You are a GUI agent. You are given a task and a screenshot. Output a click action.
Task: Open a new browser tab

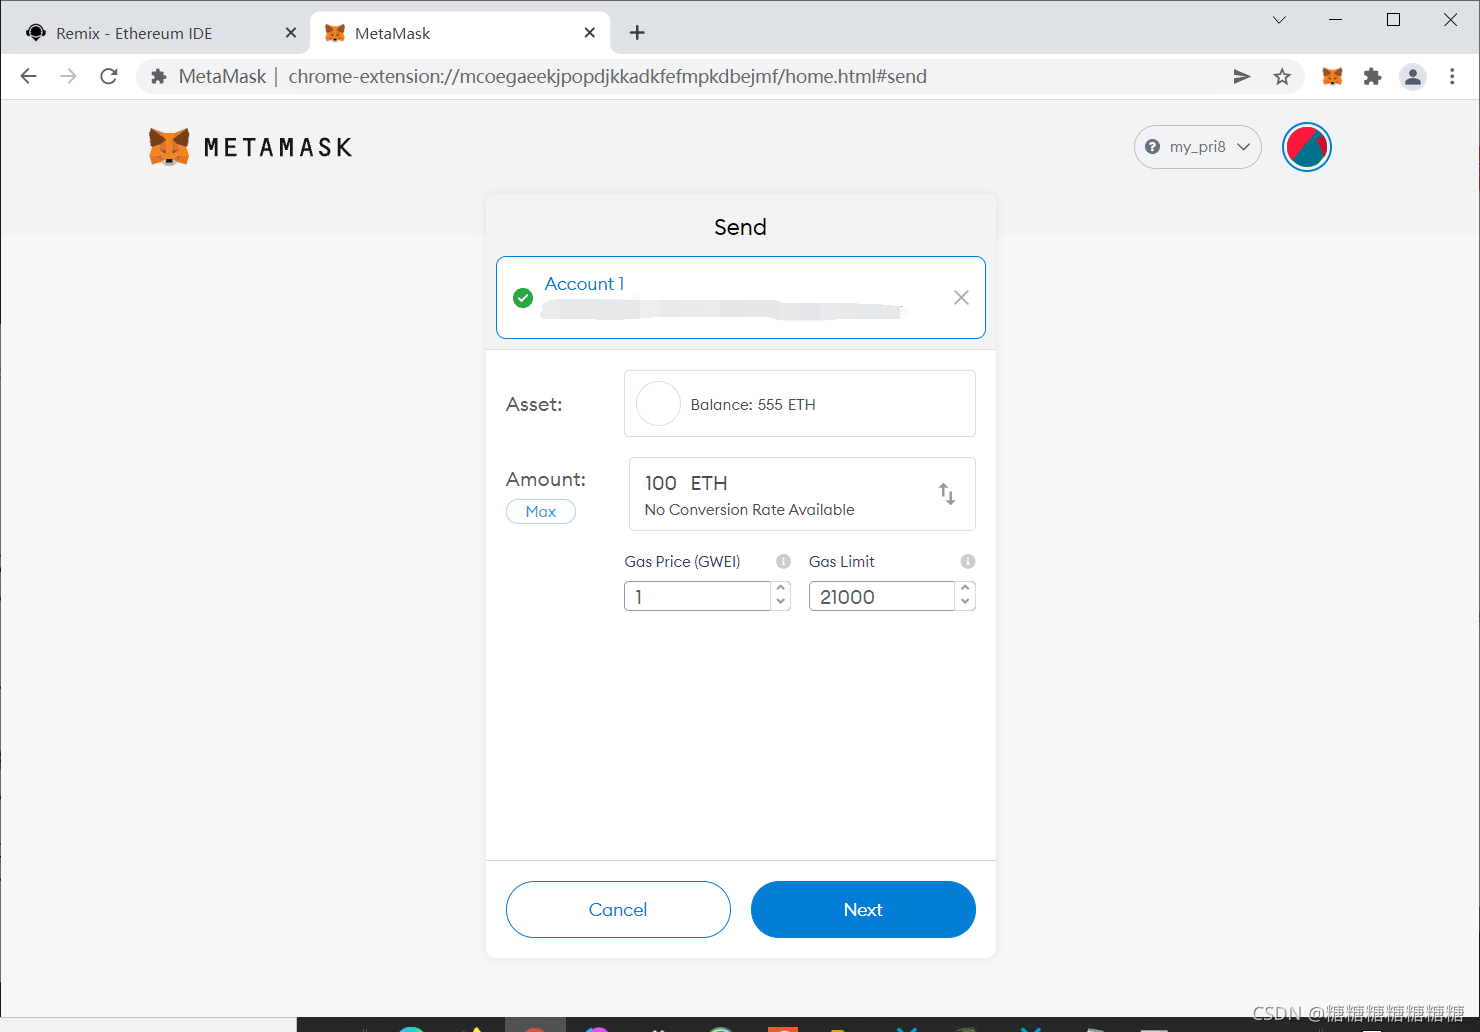637,33
